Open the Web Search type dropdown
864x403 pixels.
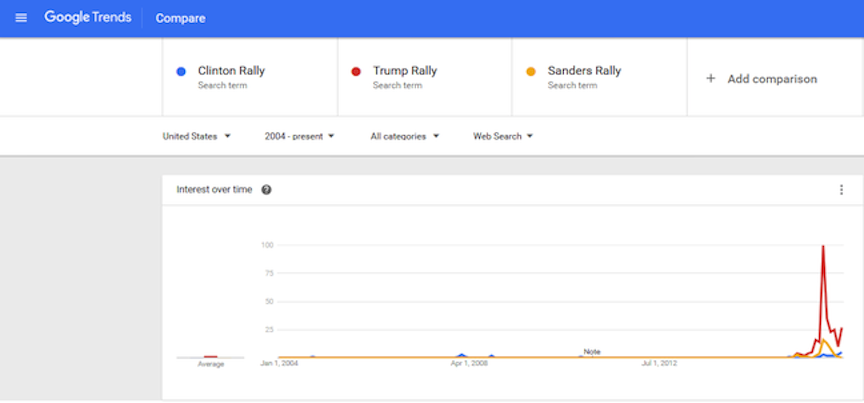(x=503, y=136)
